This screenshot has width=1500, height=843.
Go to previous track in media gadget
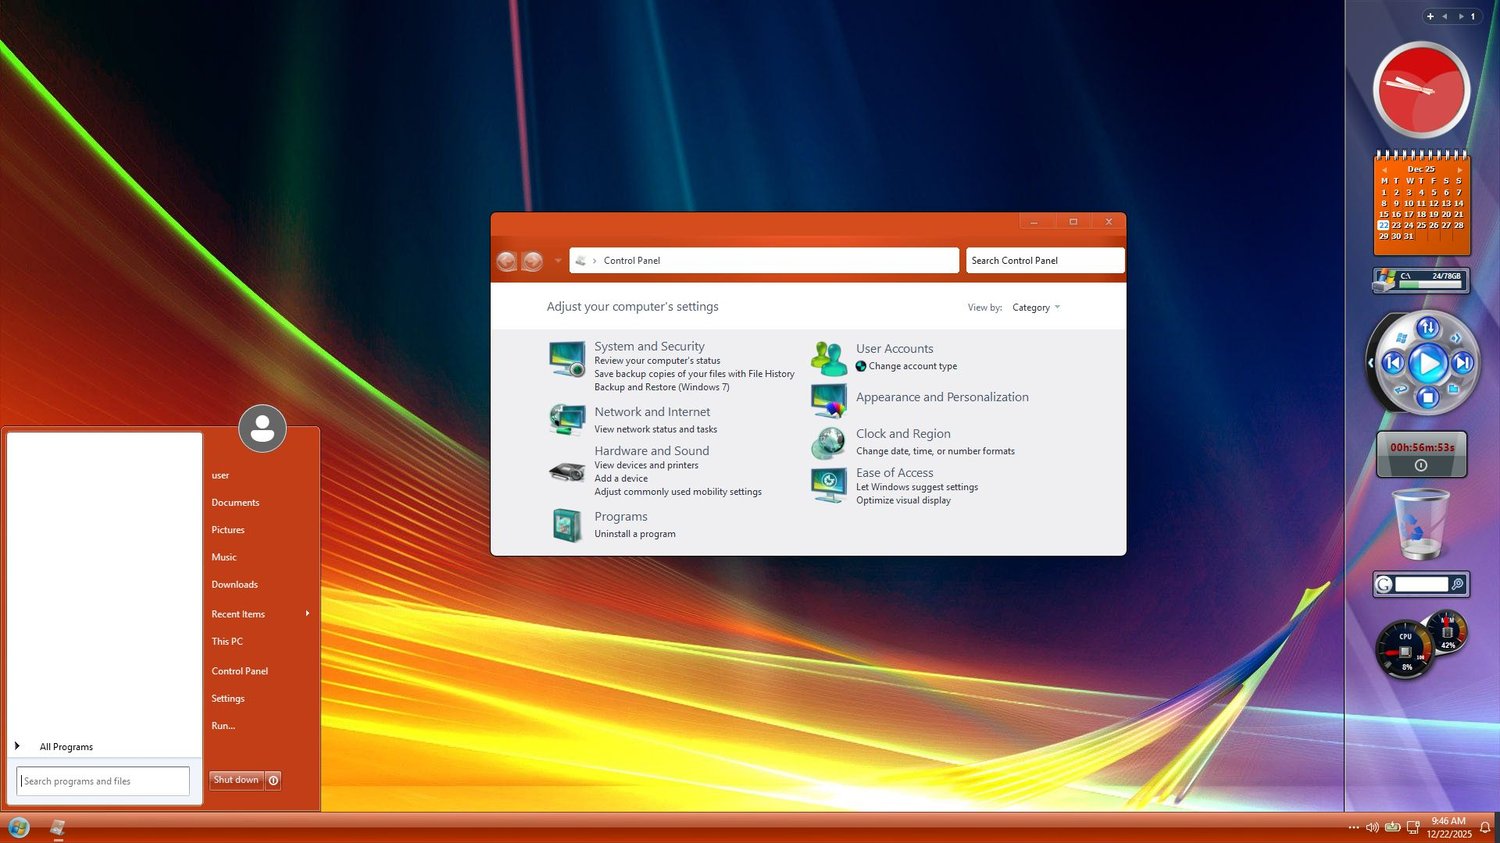(x=1393, y=363)
